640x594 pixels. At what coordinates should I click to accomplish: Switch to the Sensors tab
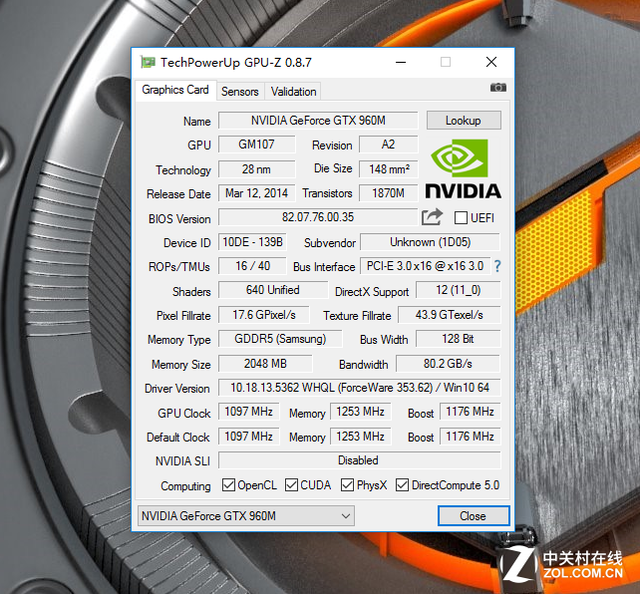[240, 91]
